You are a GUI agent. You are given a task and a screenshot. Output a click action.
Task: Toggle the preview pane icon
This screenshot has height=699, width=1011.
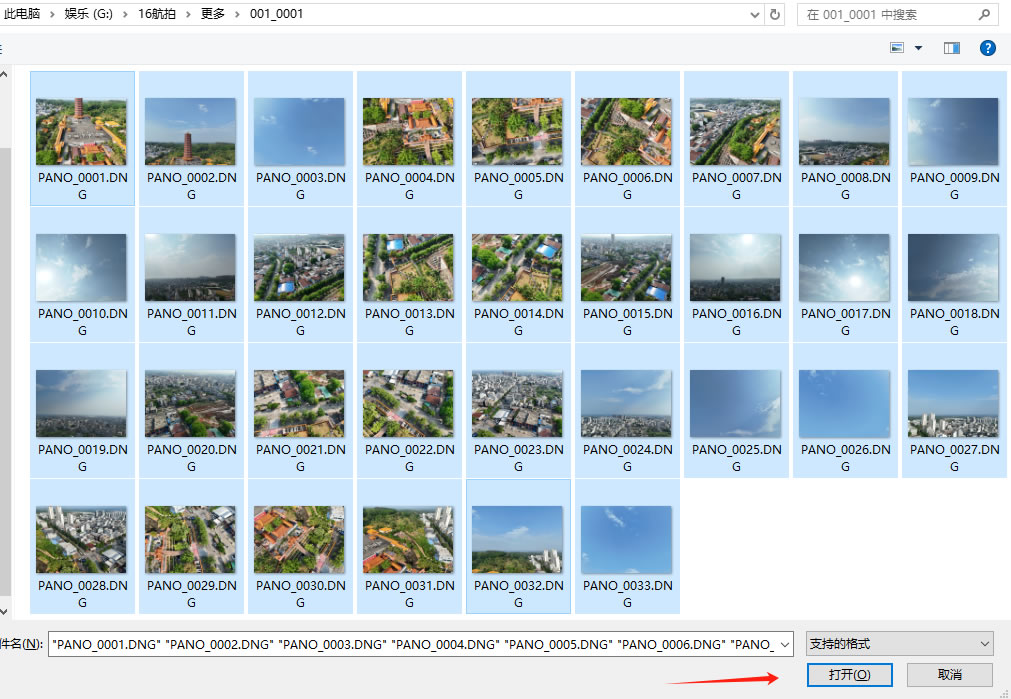coord(951,48)
